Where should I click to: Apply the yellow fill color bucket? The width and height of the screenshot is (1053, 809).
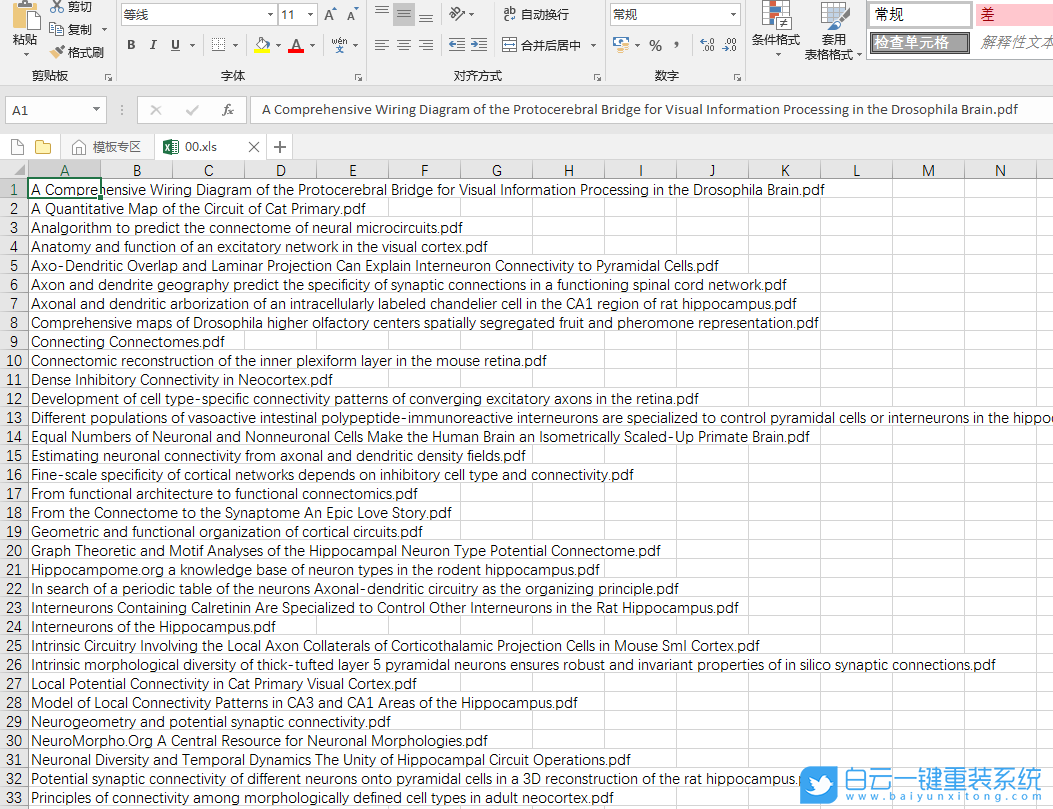(x=262, y=45)
